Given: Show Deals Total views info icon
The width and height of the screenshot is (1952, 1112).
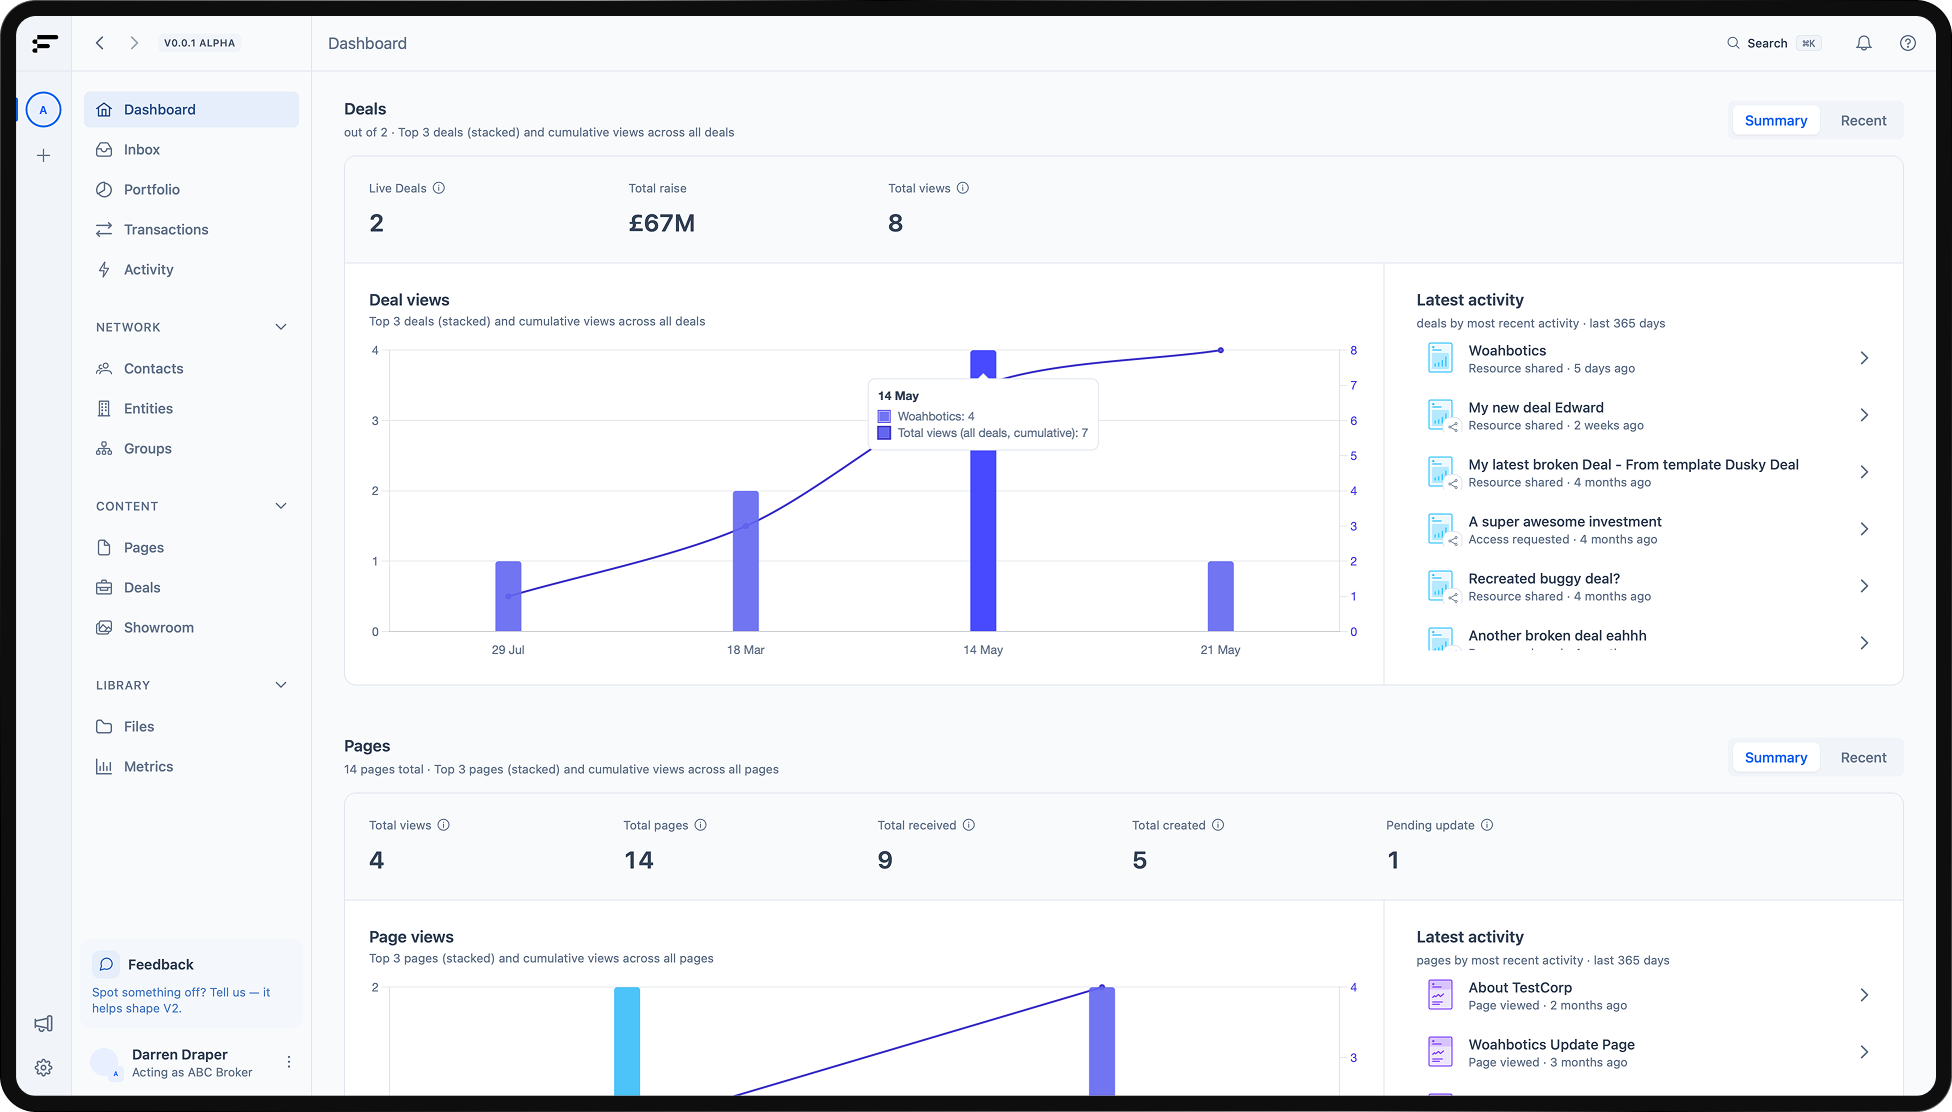Looking at the screenshot, I should (963, 188).
